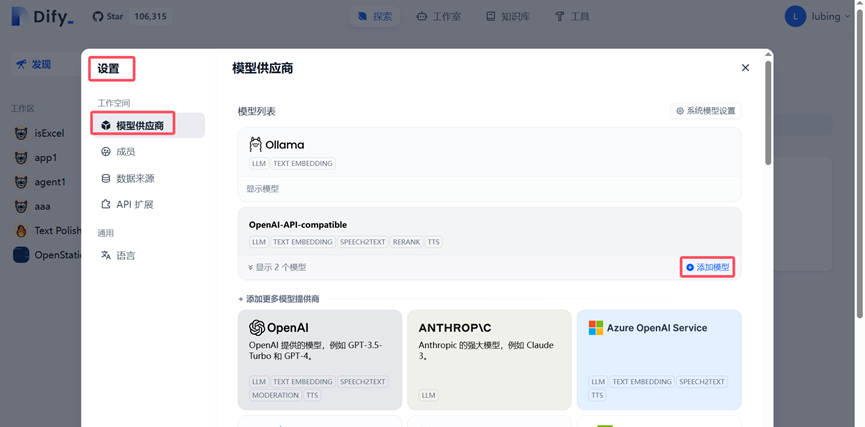865x427 pixels.
Task: Click the translate icon beside 语言
Action: click(106, 255)
